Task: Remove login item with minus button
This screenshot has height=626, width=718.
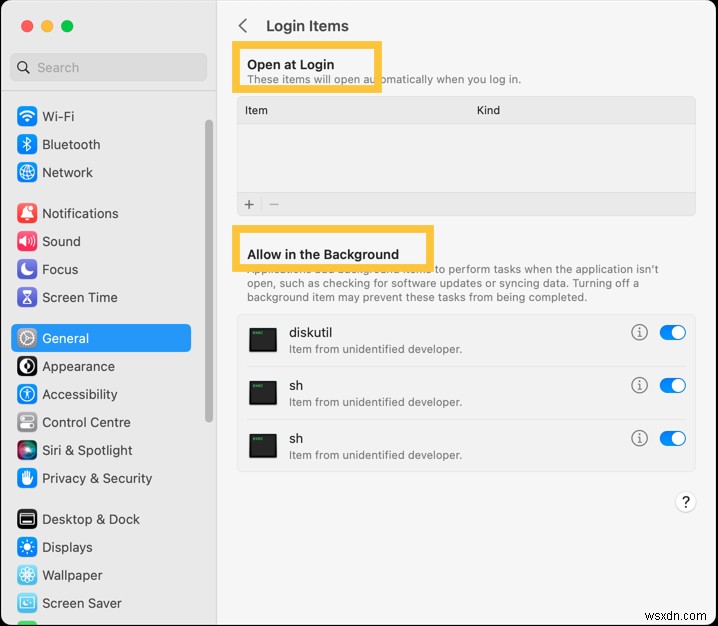Action: pos(274,204)
